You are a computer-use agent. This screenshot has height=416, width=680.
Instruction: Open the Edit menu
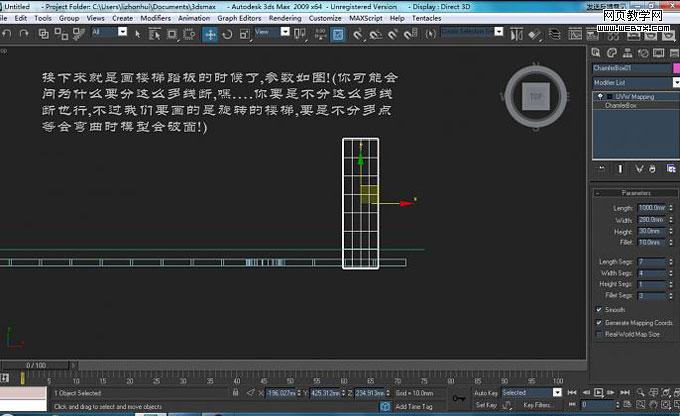pyautogui.click(x=20, y=18)
